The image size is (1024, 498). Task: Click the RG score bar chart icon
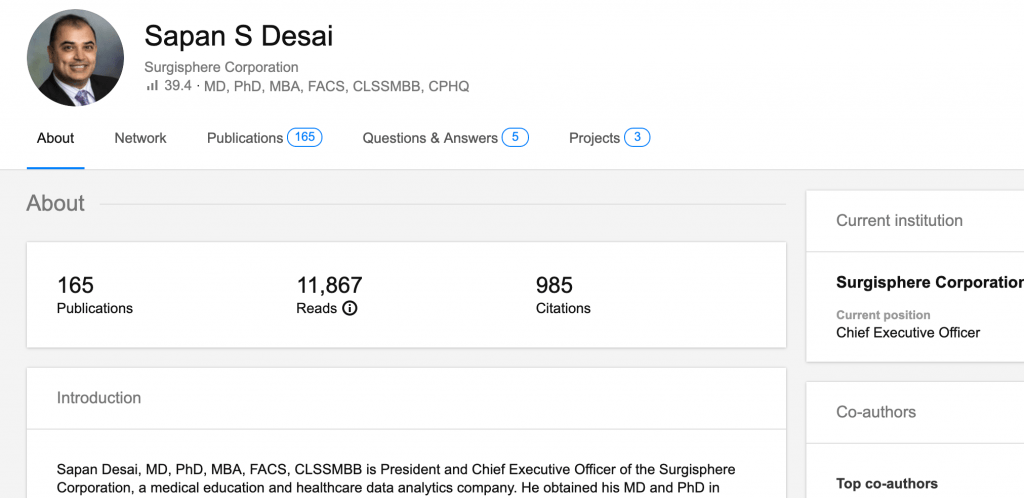pos(152,86)
